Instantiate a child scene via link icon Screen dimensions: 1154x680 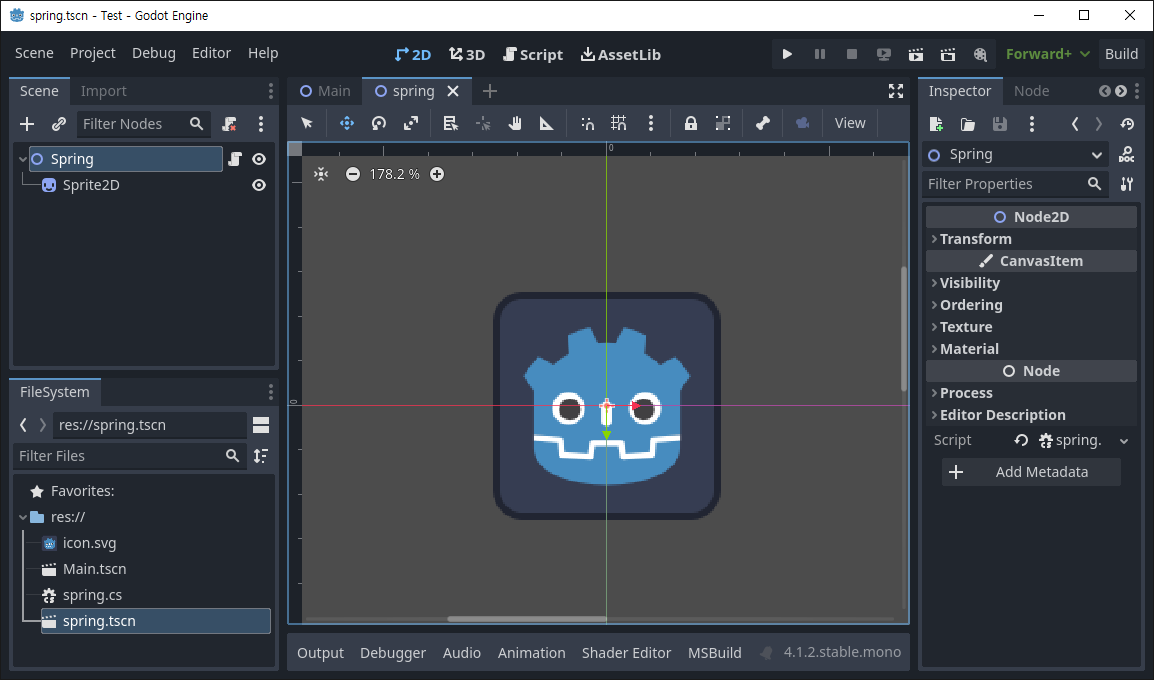tap(59, 124)
